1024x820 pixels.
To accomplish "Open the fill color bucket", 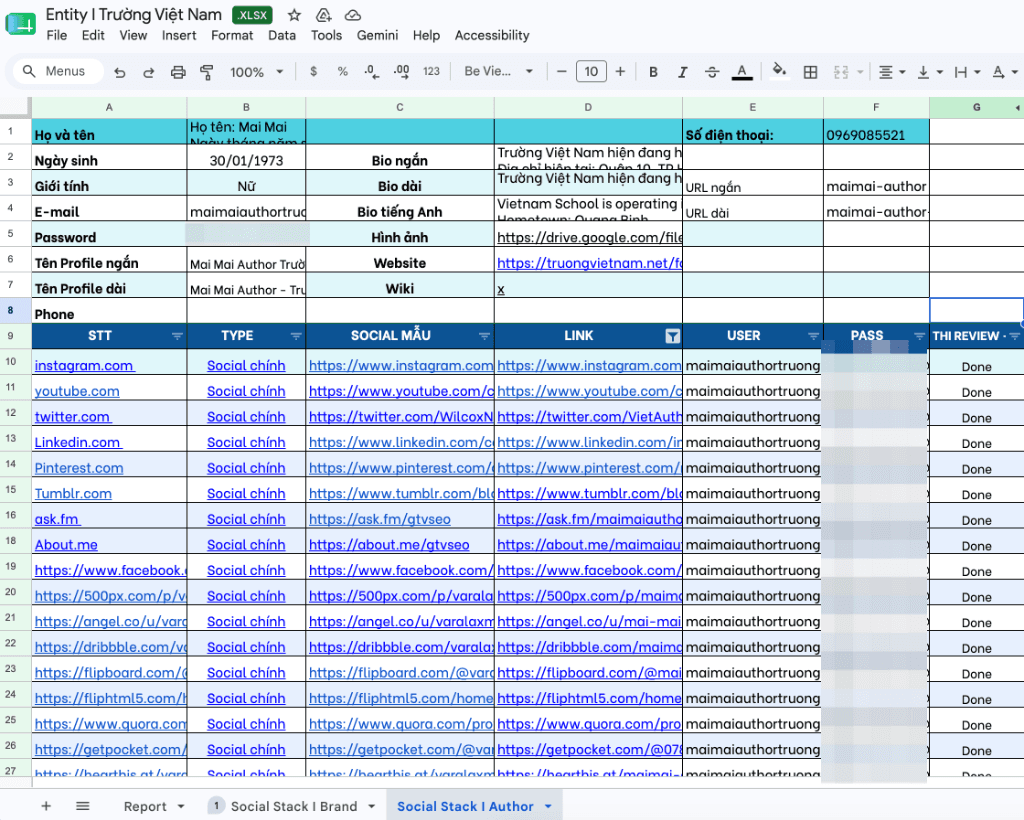I will pyautogui.click(x=778, y=71).
